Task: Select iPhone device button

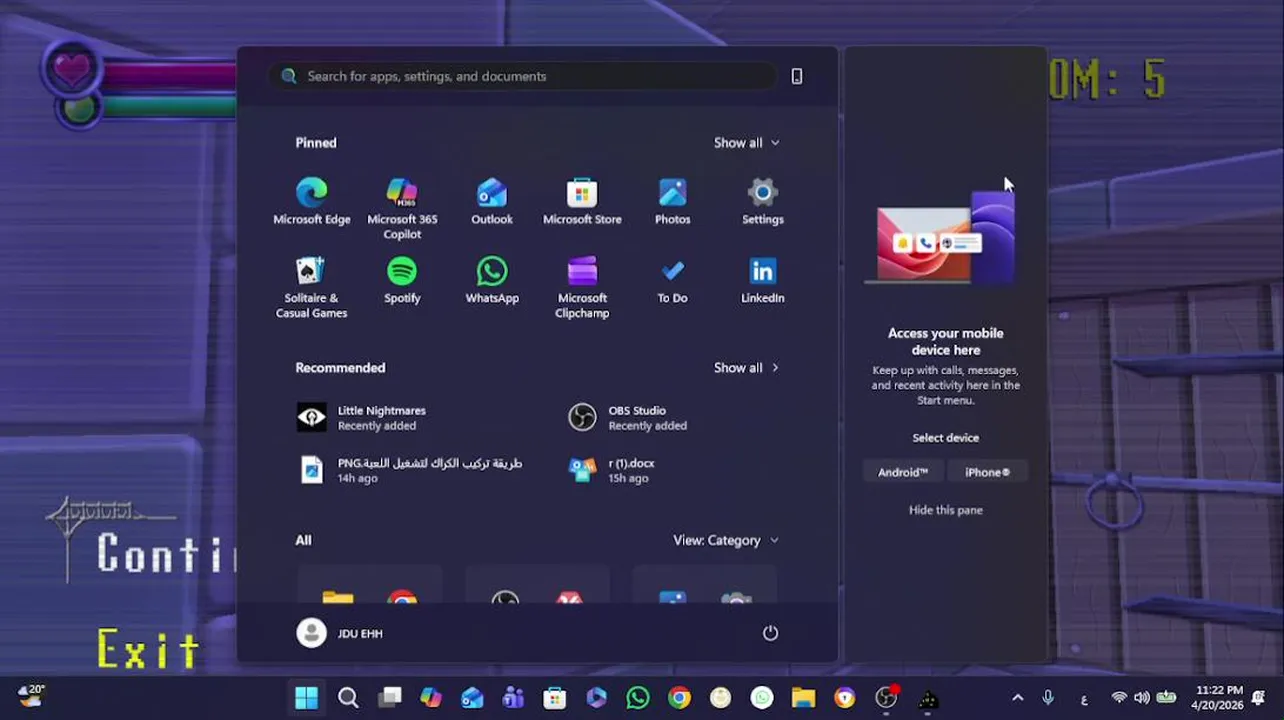Action: pyautogui.click(x=987, y=472)
